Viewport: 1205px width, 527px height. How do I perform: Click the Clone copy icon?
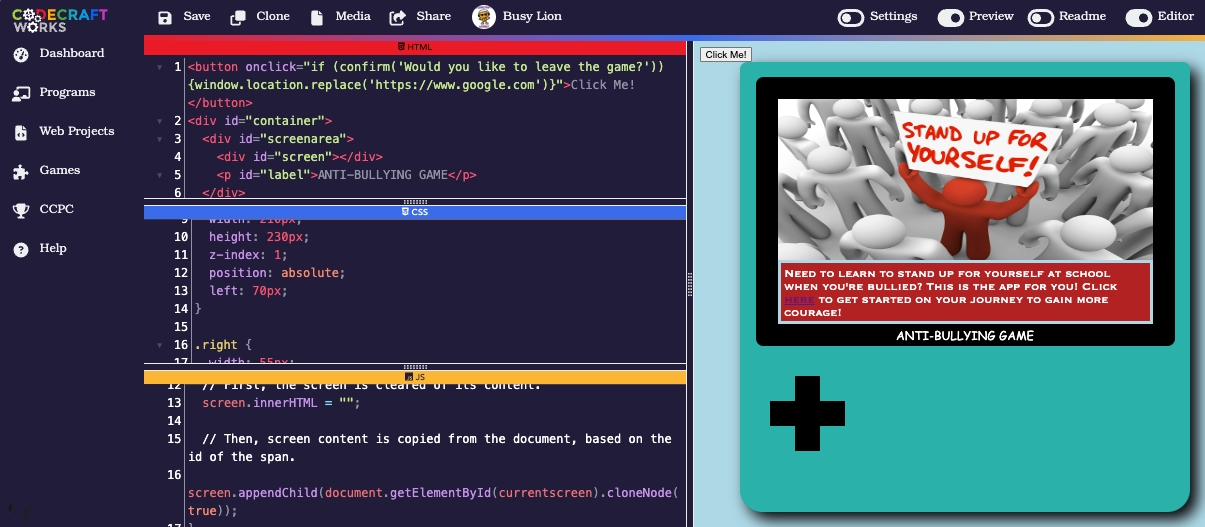(238, 17)
